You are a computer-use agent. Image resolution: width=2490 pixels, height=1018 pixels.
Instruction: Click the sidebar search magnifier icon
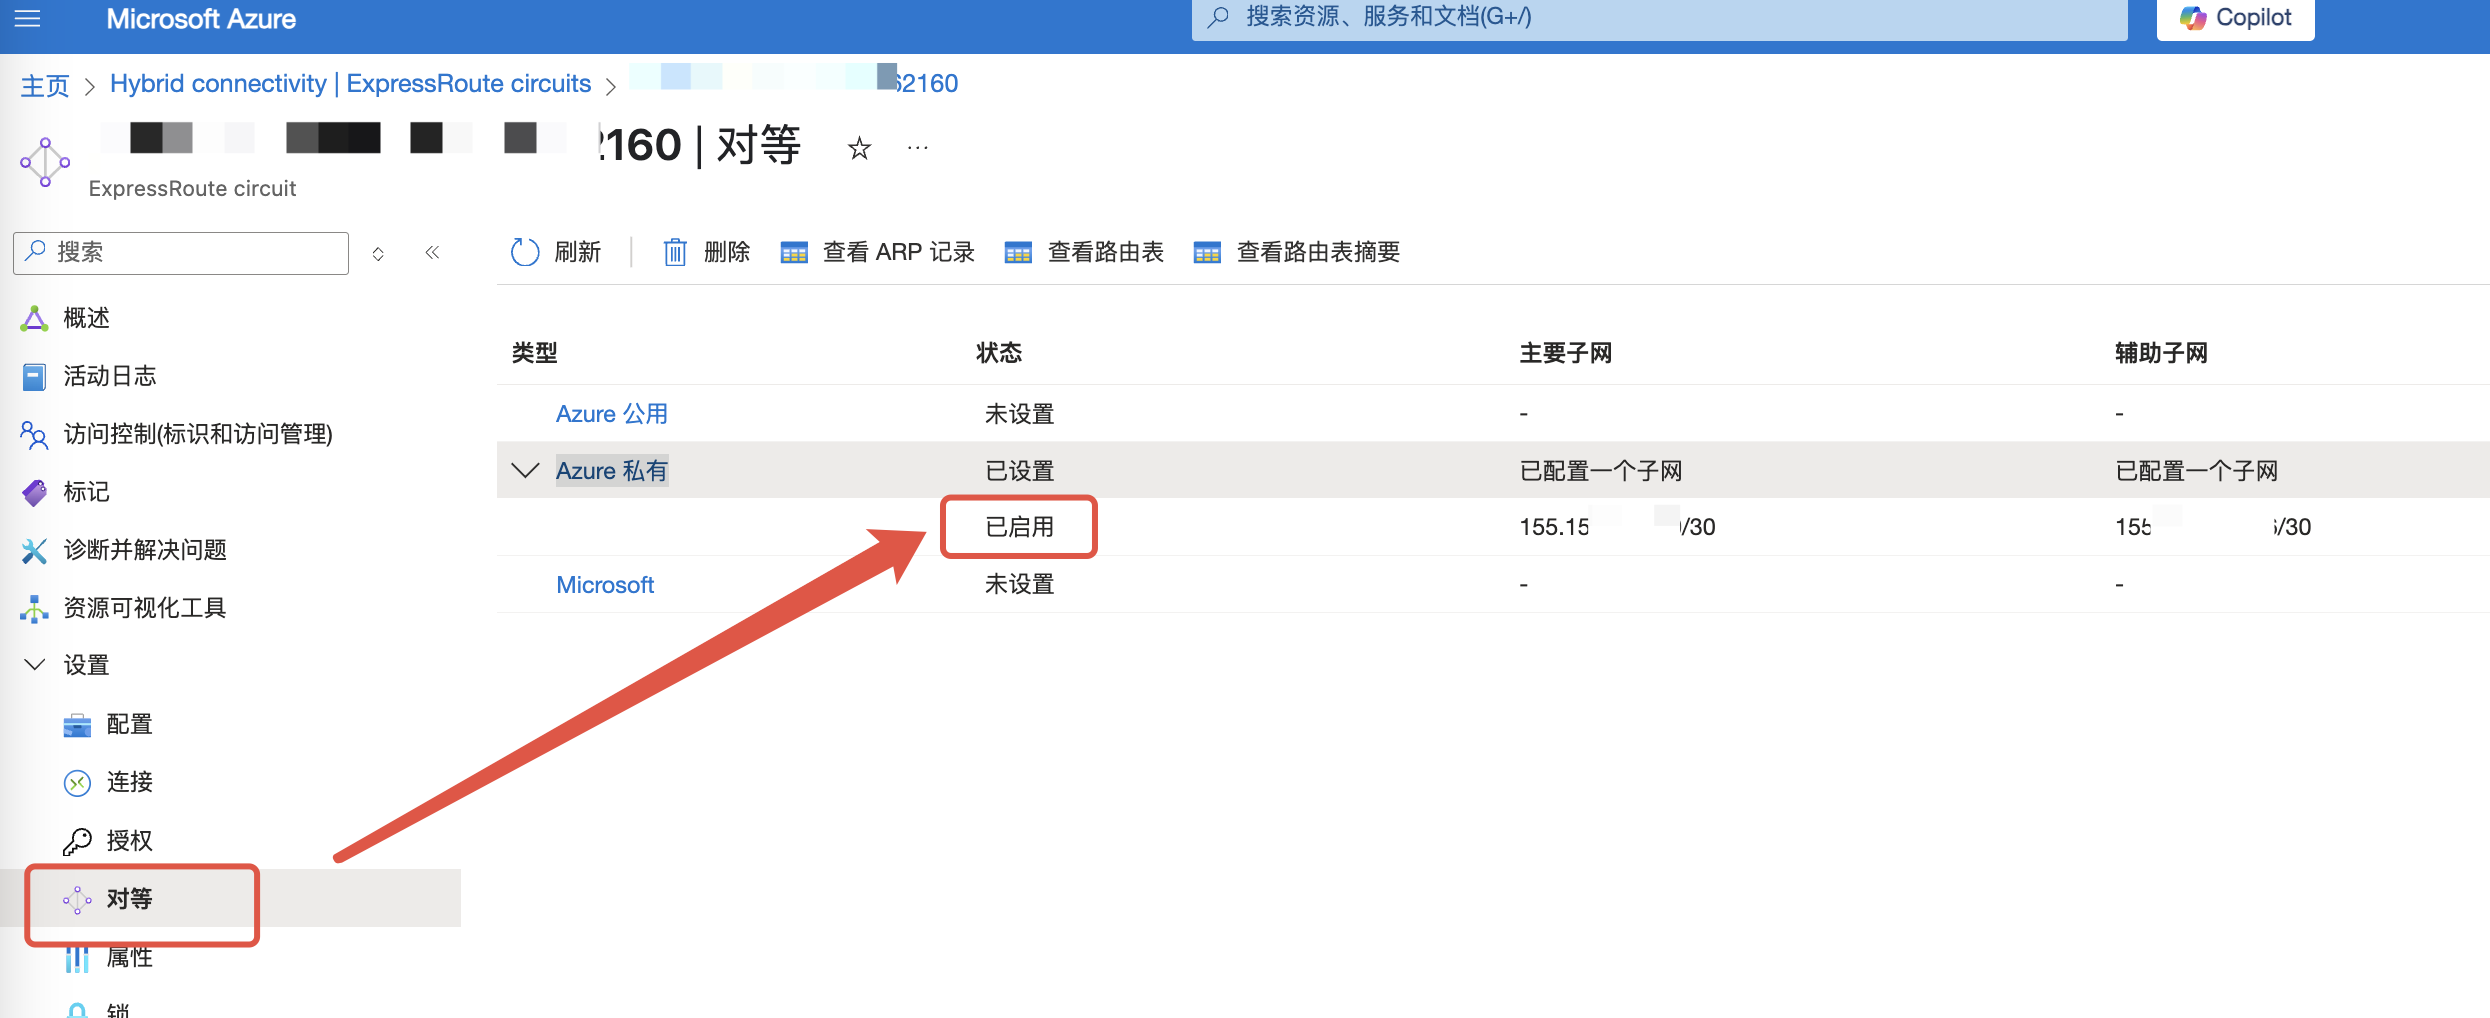tap(35, 251)
